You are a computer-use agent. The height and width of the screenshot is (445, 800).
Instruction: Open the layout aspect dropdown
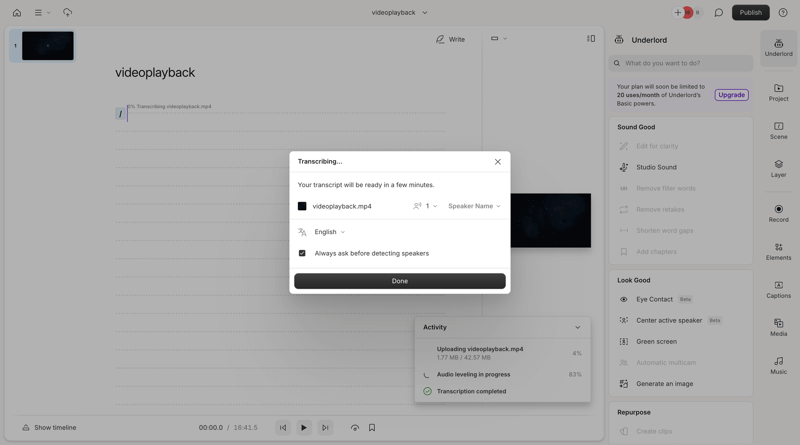[x=498, y=38]
